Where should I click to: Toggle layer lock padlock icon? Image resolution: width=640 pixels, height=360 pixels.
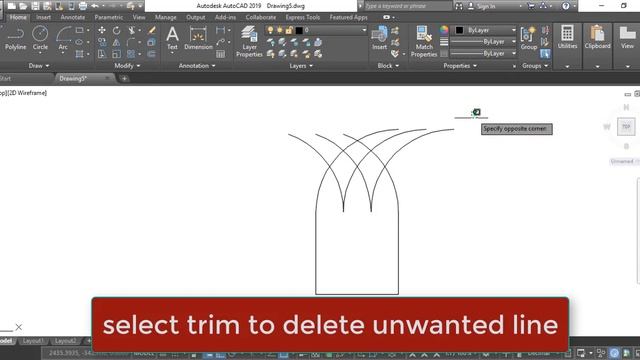289,30
